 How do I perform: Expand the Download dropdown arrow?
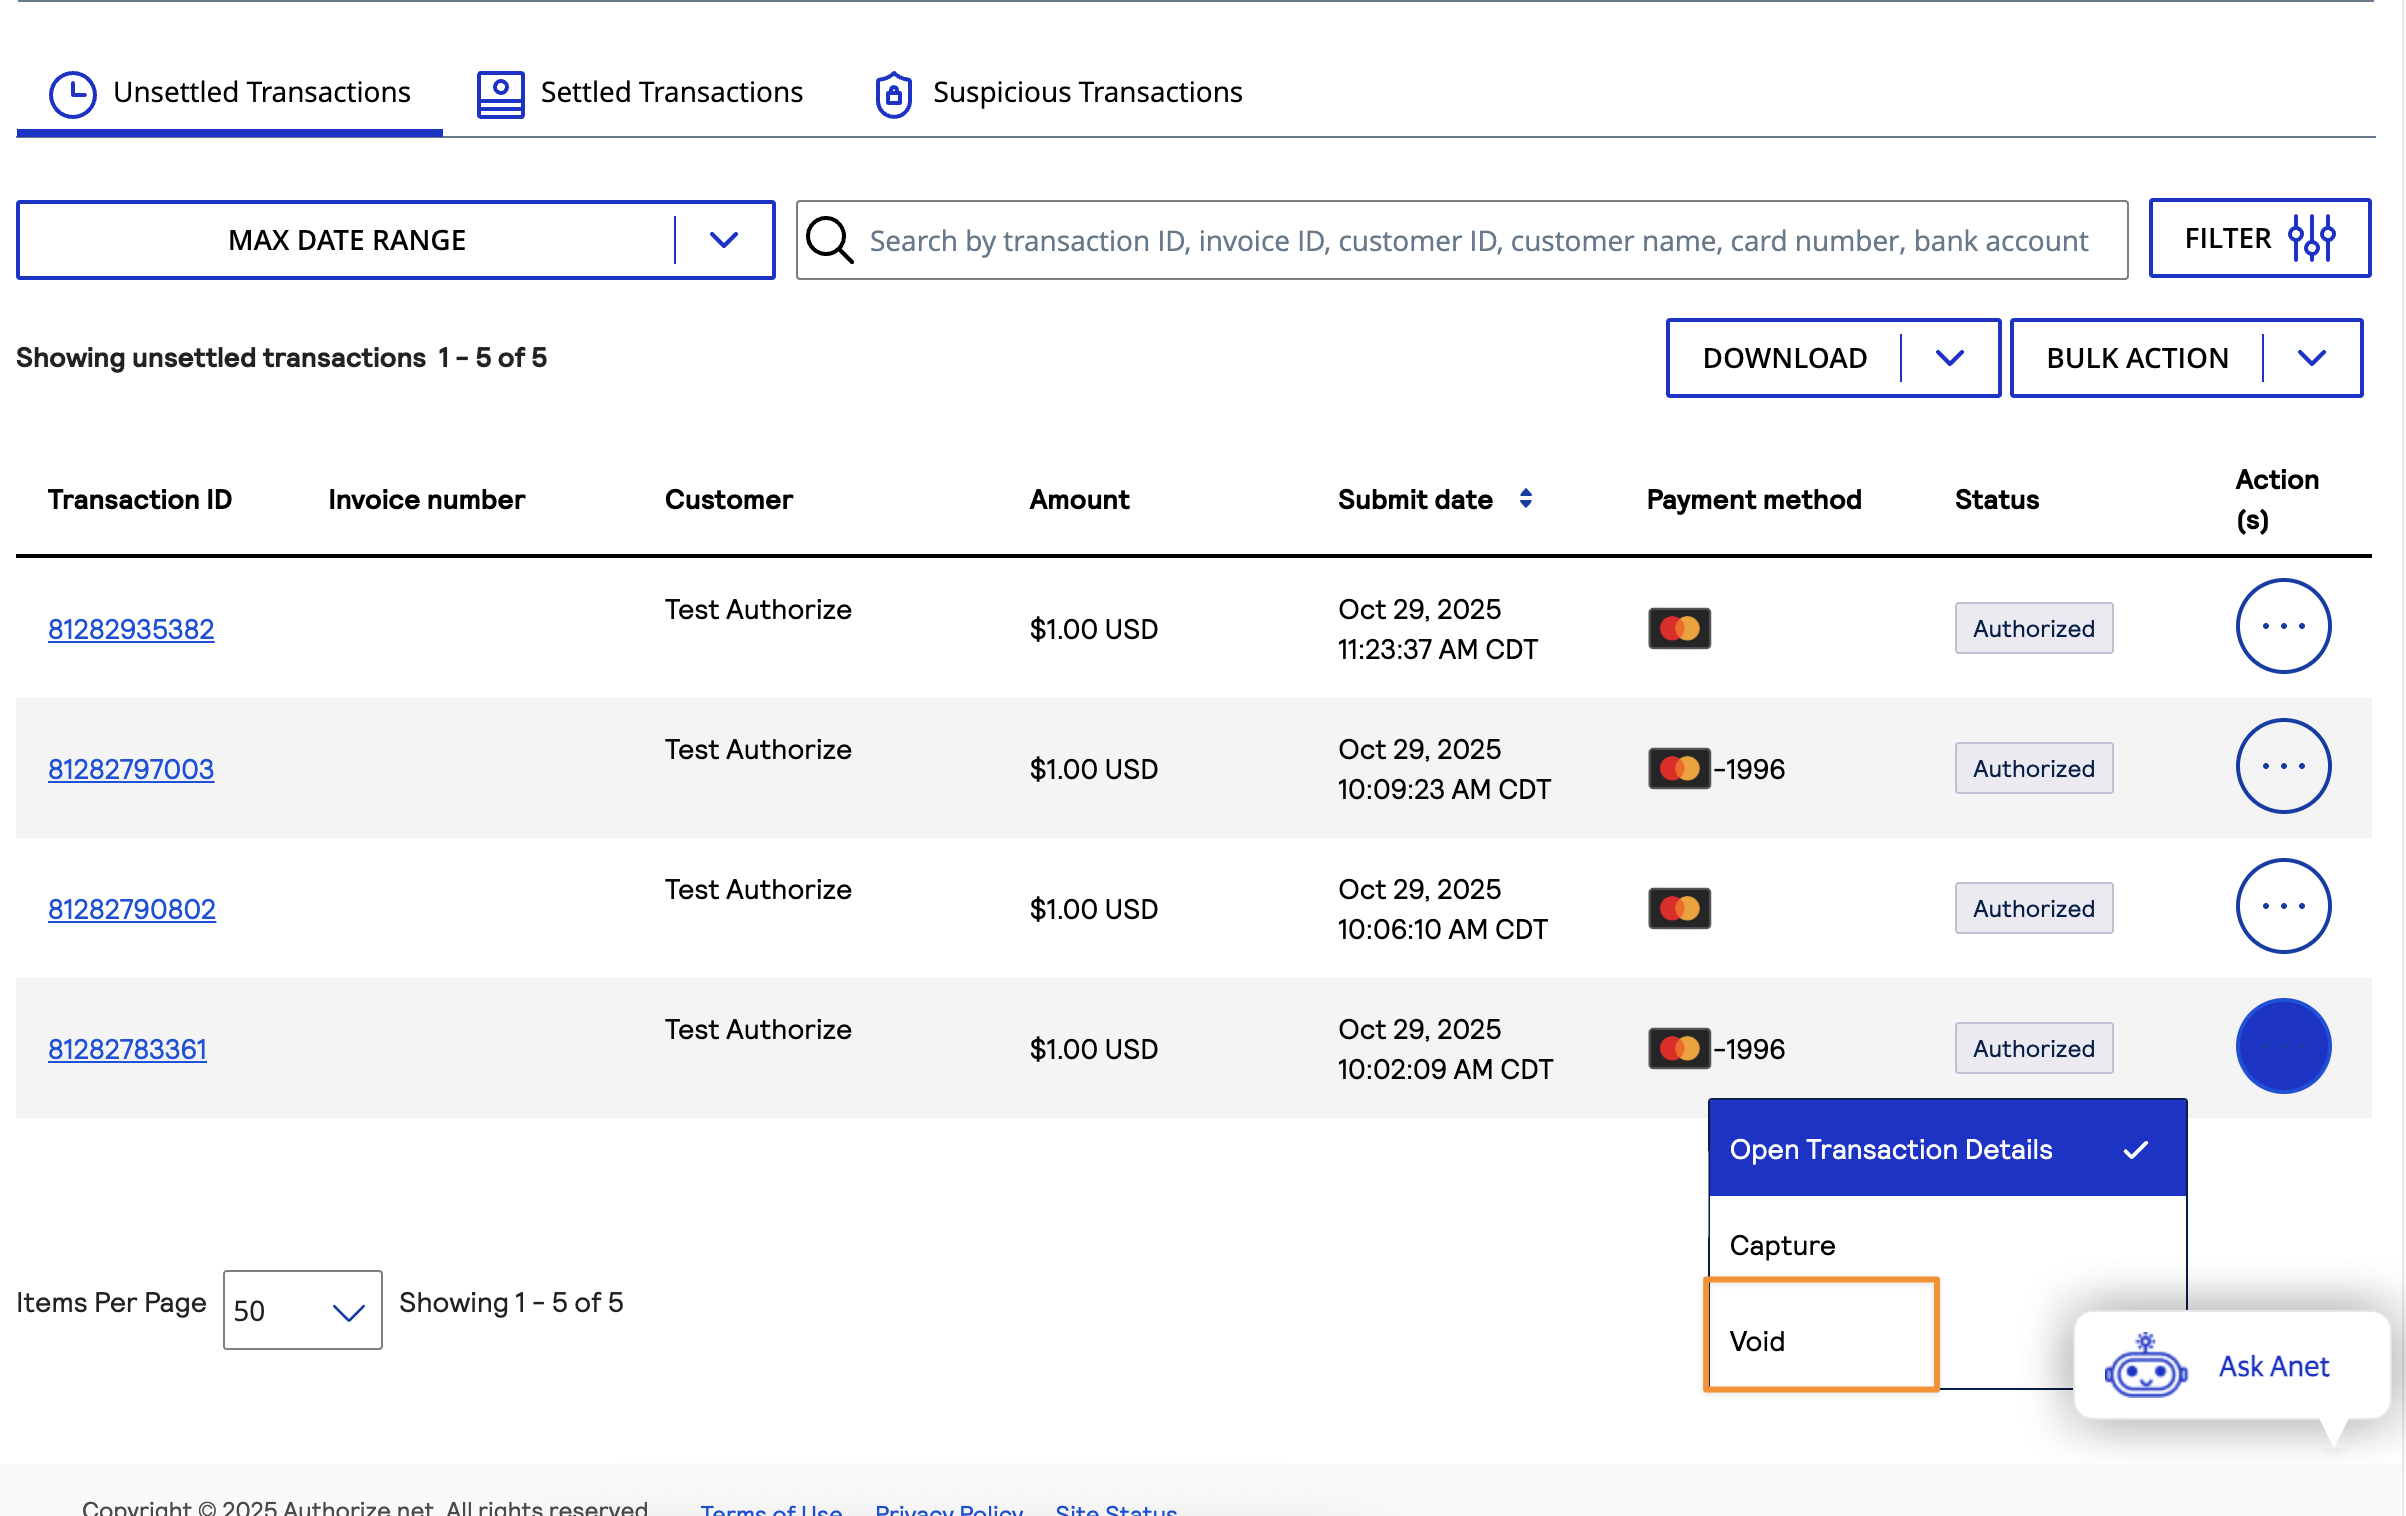(x=1949, y=358)
